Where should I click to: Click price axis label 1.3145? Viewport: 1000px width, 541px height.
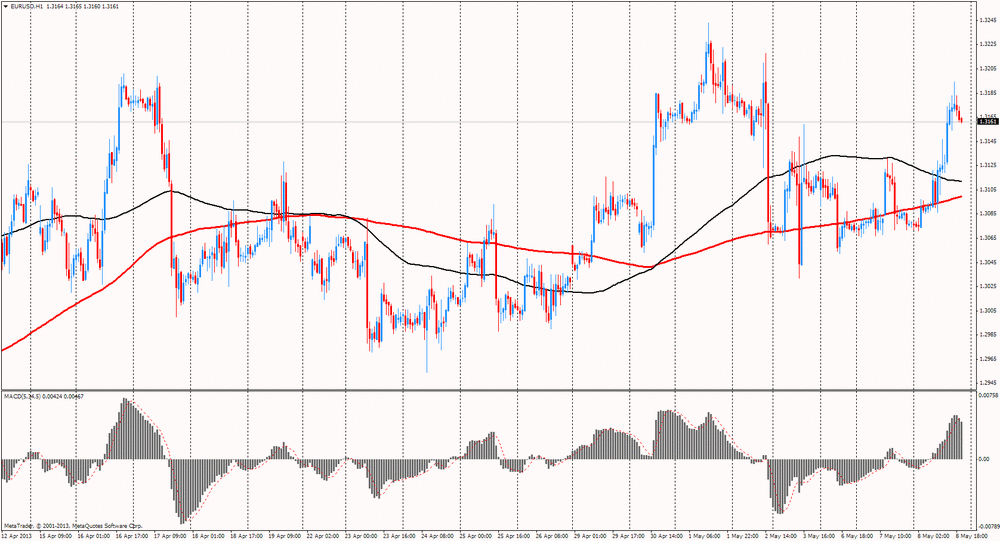coord(987,141)
